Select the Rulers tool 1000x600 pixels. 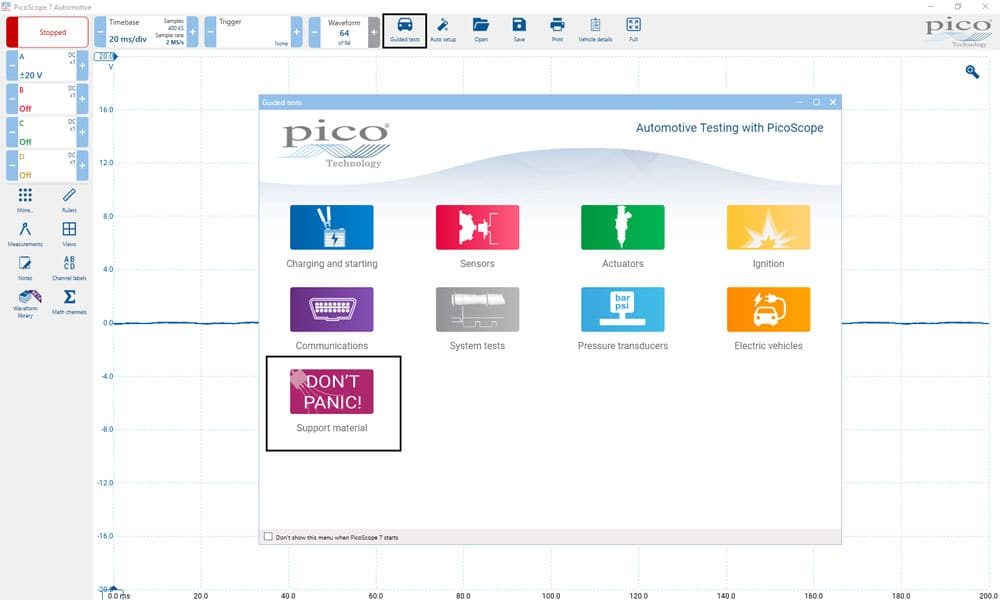(69, 200)
